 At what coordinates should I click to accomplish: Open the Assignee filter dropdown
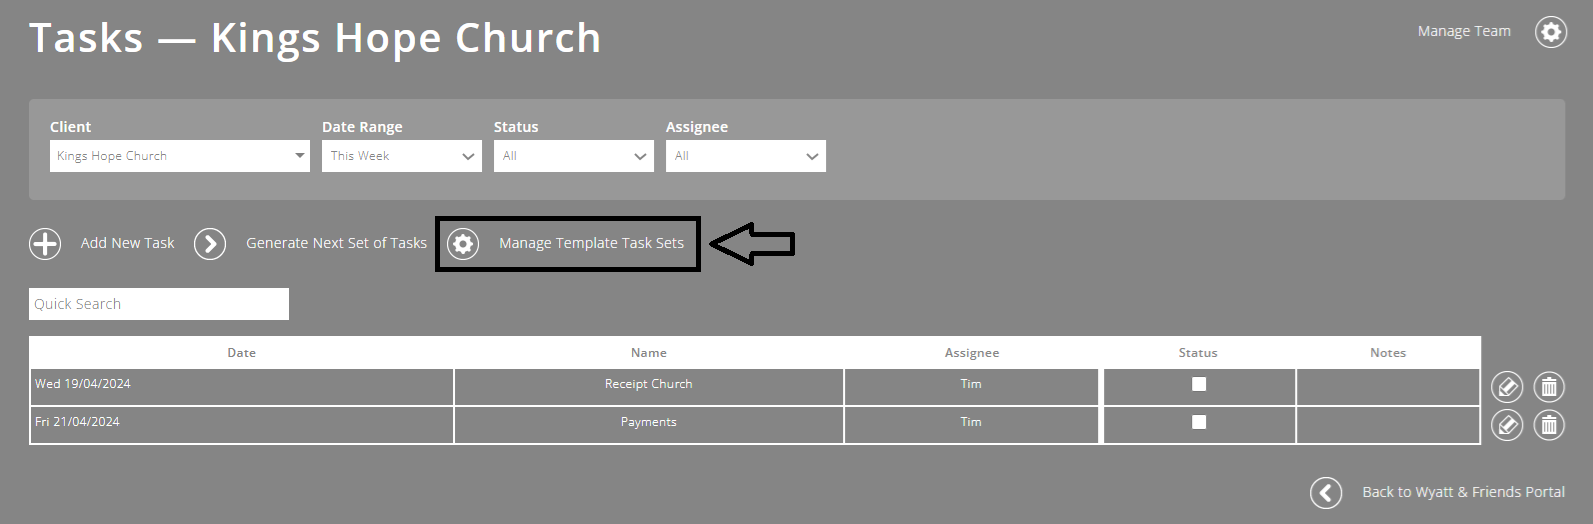pyautogui.click(x=746, y=156)
